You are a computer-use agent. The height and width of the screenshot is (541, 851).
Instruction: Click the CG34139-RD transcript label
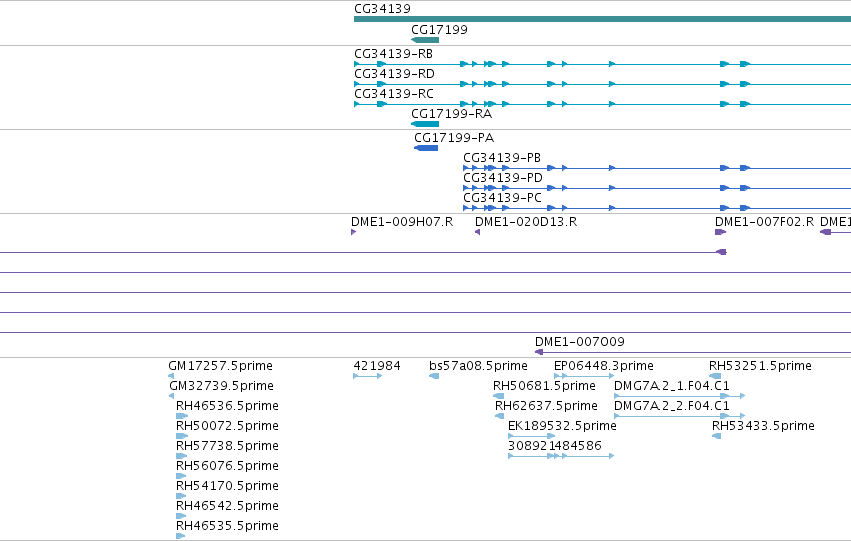pyautogui.click(x=394, y=74)
